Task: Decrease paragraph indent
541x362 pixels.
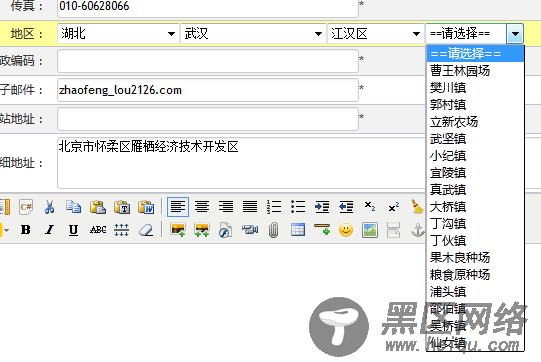Action: coord(346,207)
